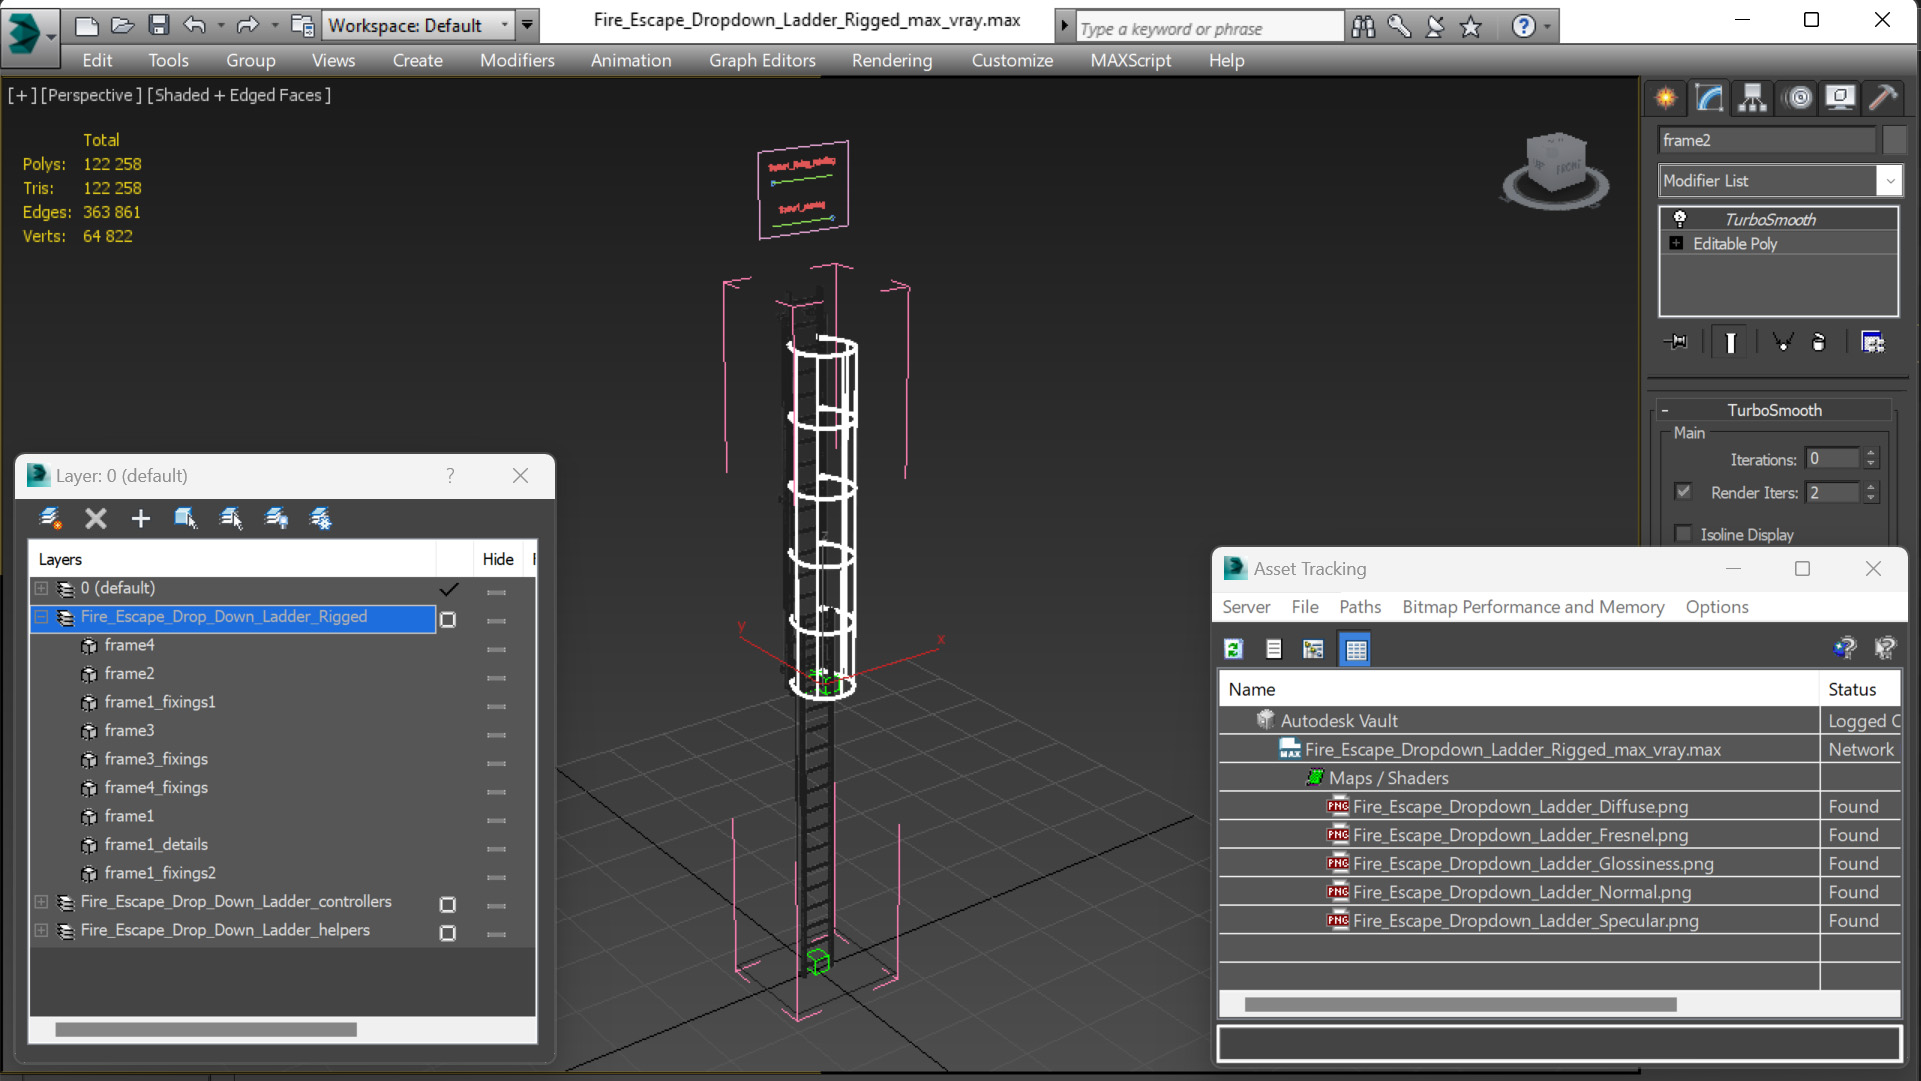Click the New Scene file icon
1921x1081 pixels.
click(87, 25)
